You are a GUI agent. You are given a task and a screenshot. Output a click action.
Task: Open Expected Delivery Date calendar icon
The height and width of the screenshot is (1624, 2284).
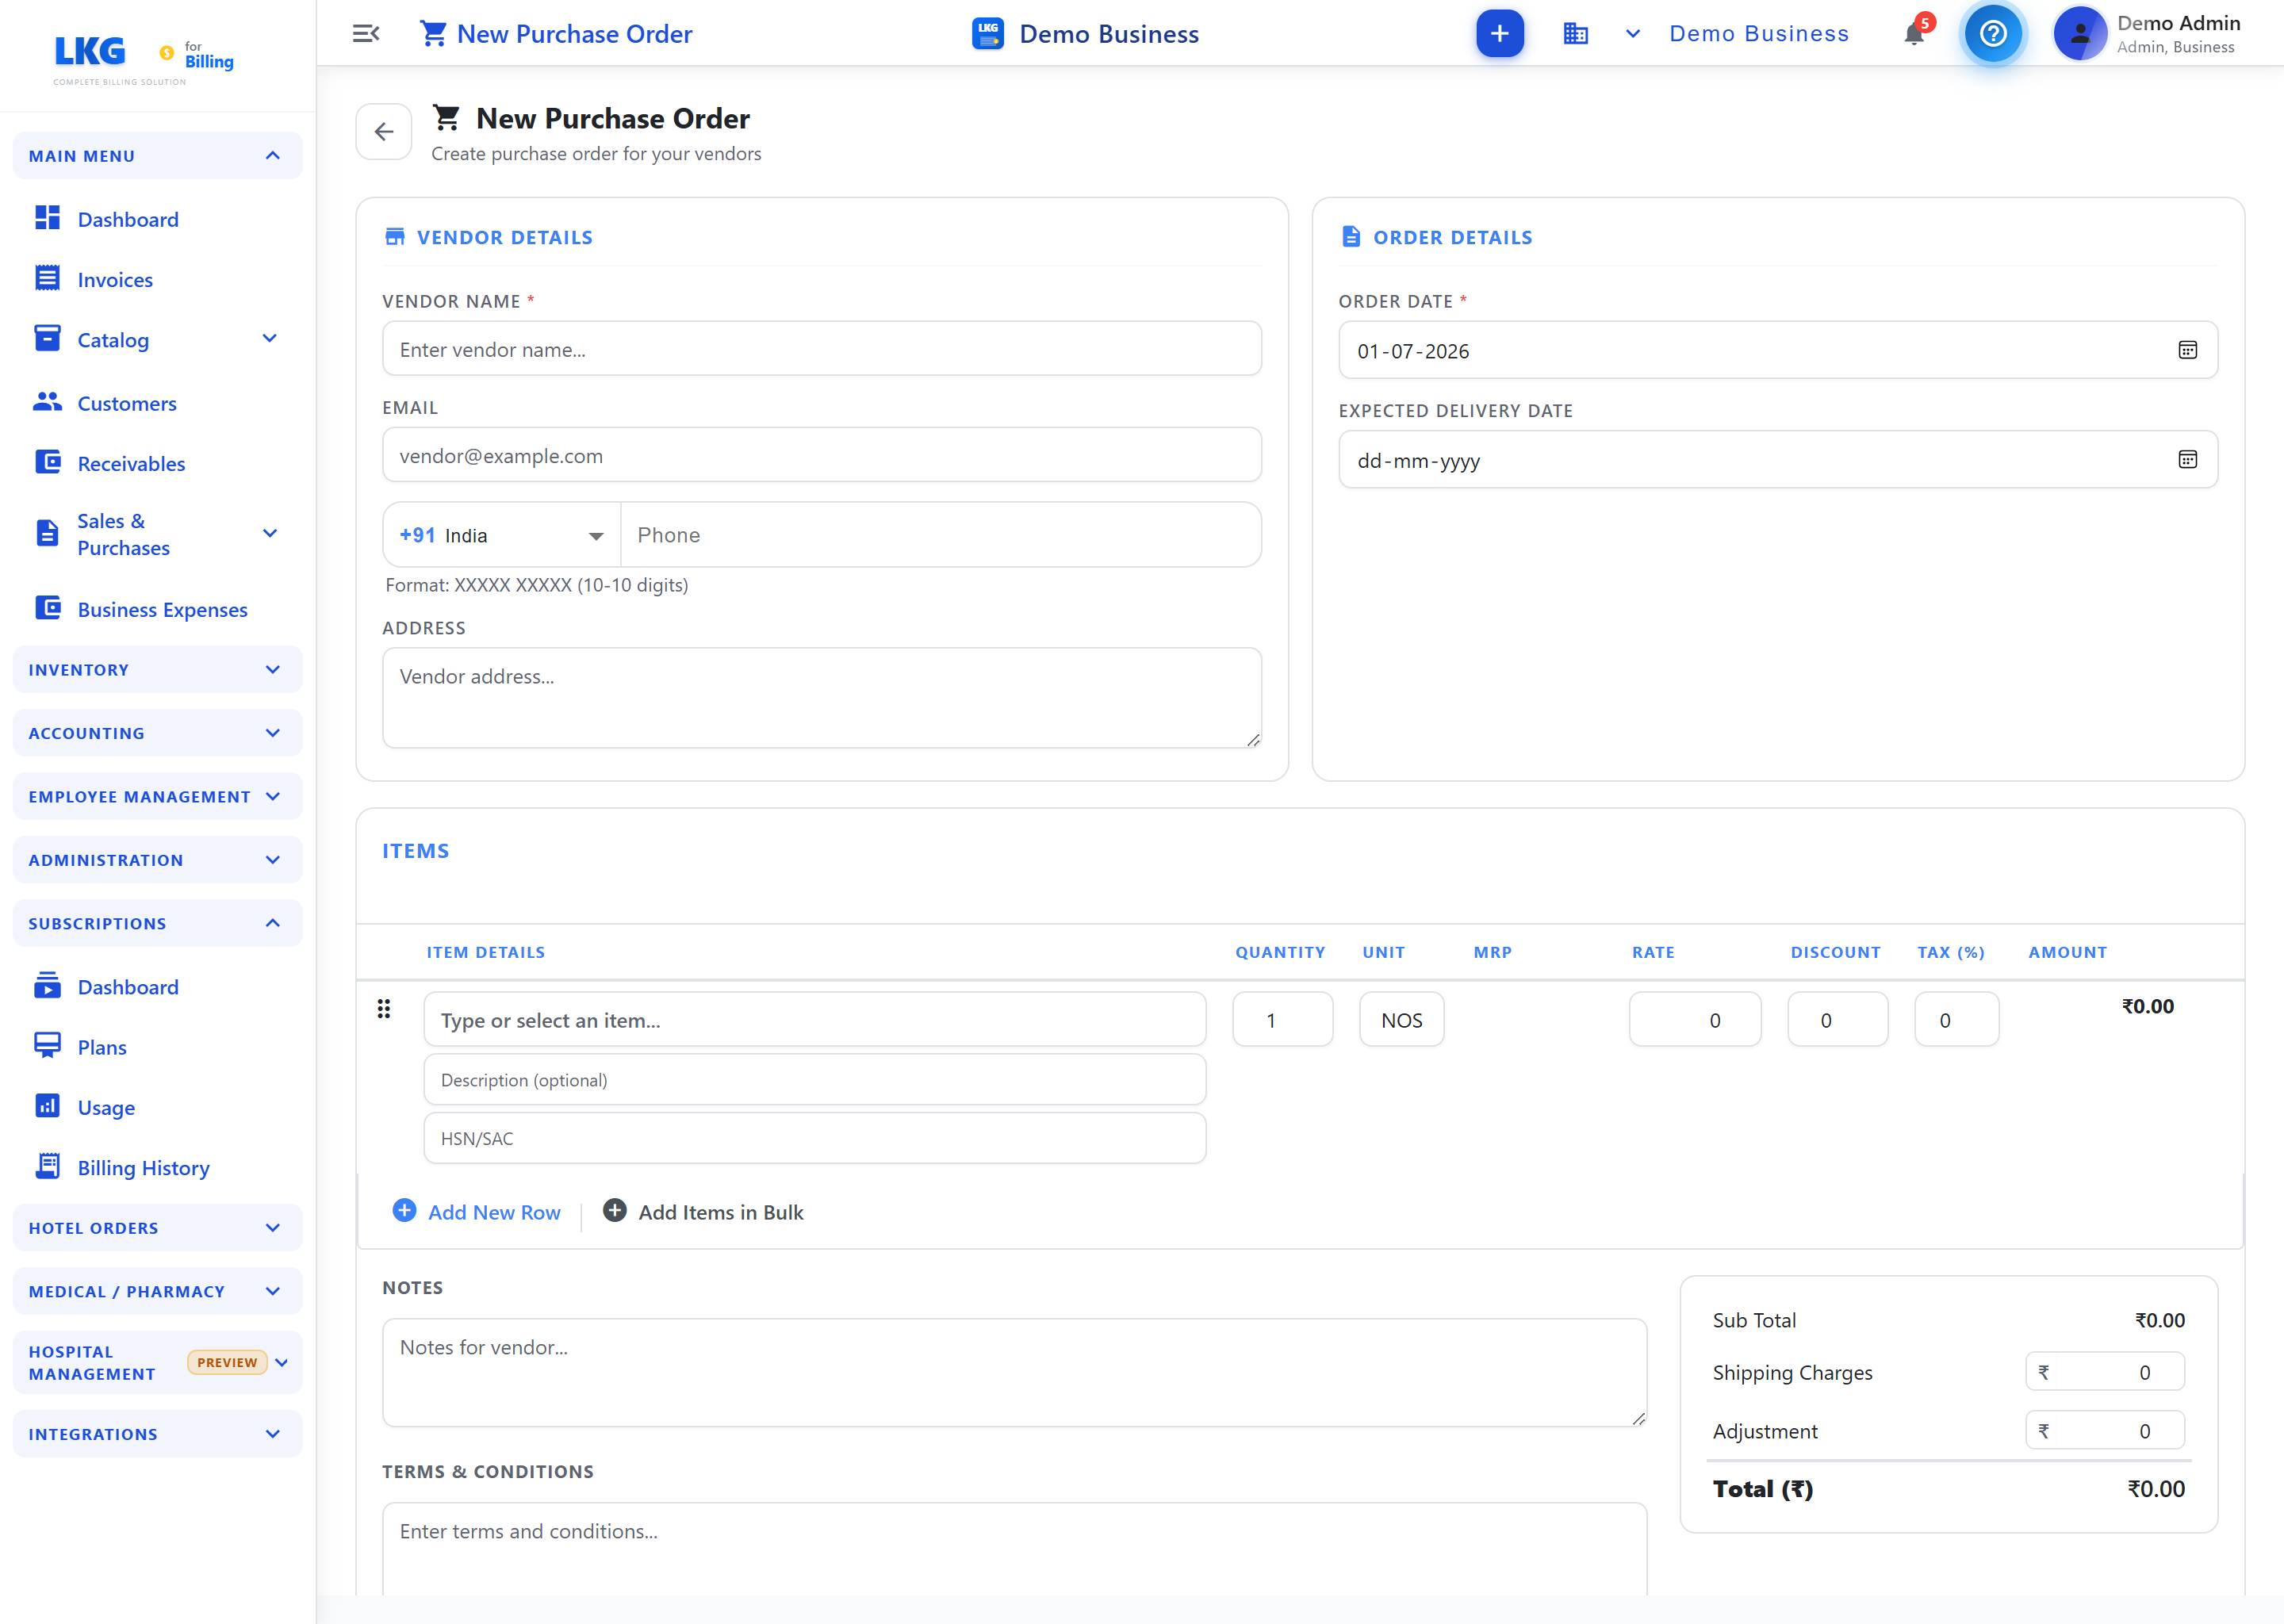[2187, 460]
